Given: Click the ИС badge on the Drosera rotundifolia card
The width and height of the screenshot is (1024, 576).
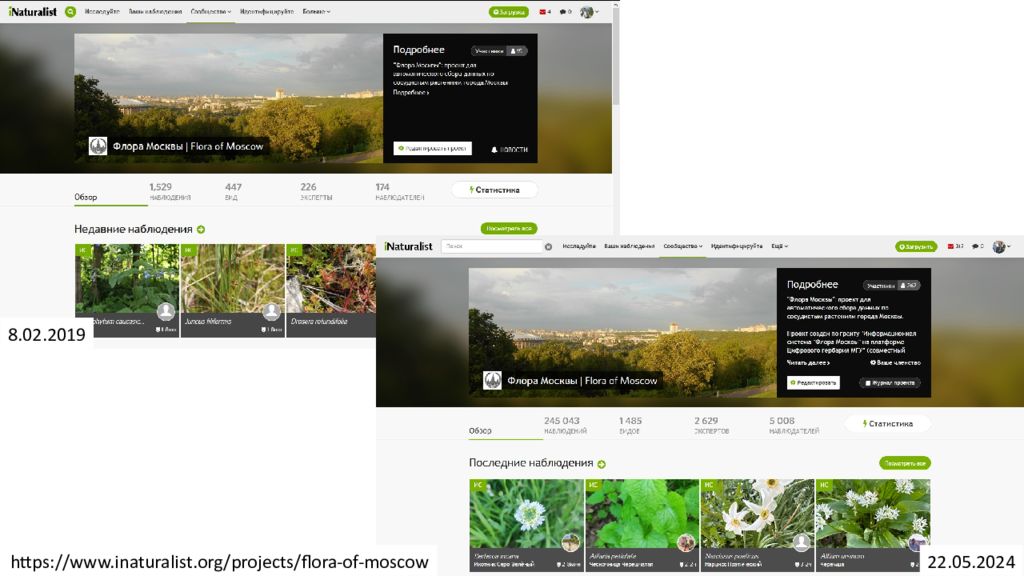Looking at the screenshot, I should [x=295, y=249].
